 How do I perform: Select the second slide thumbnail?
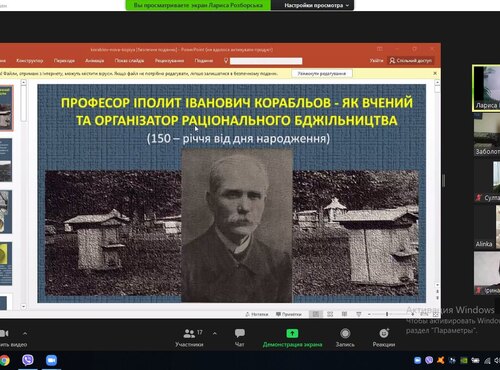tap(6, 160)
